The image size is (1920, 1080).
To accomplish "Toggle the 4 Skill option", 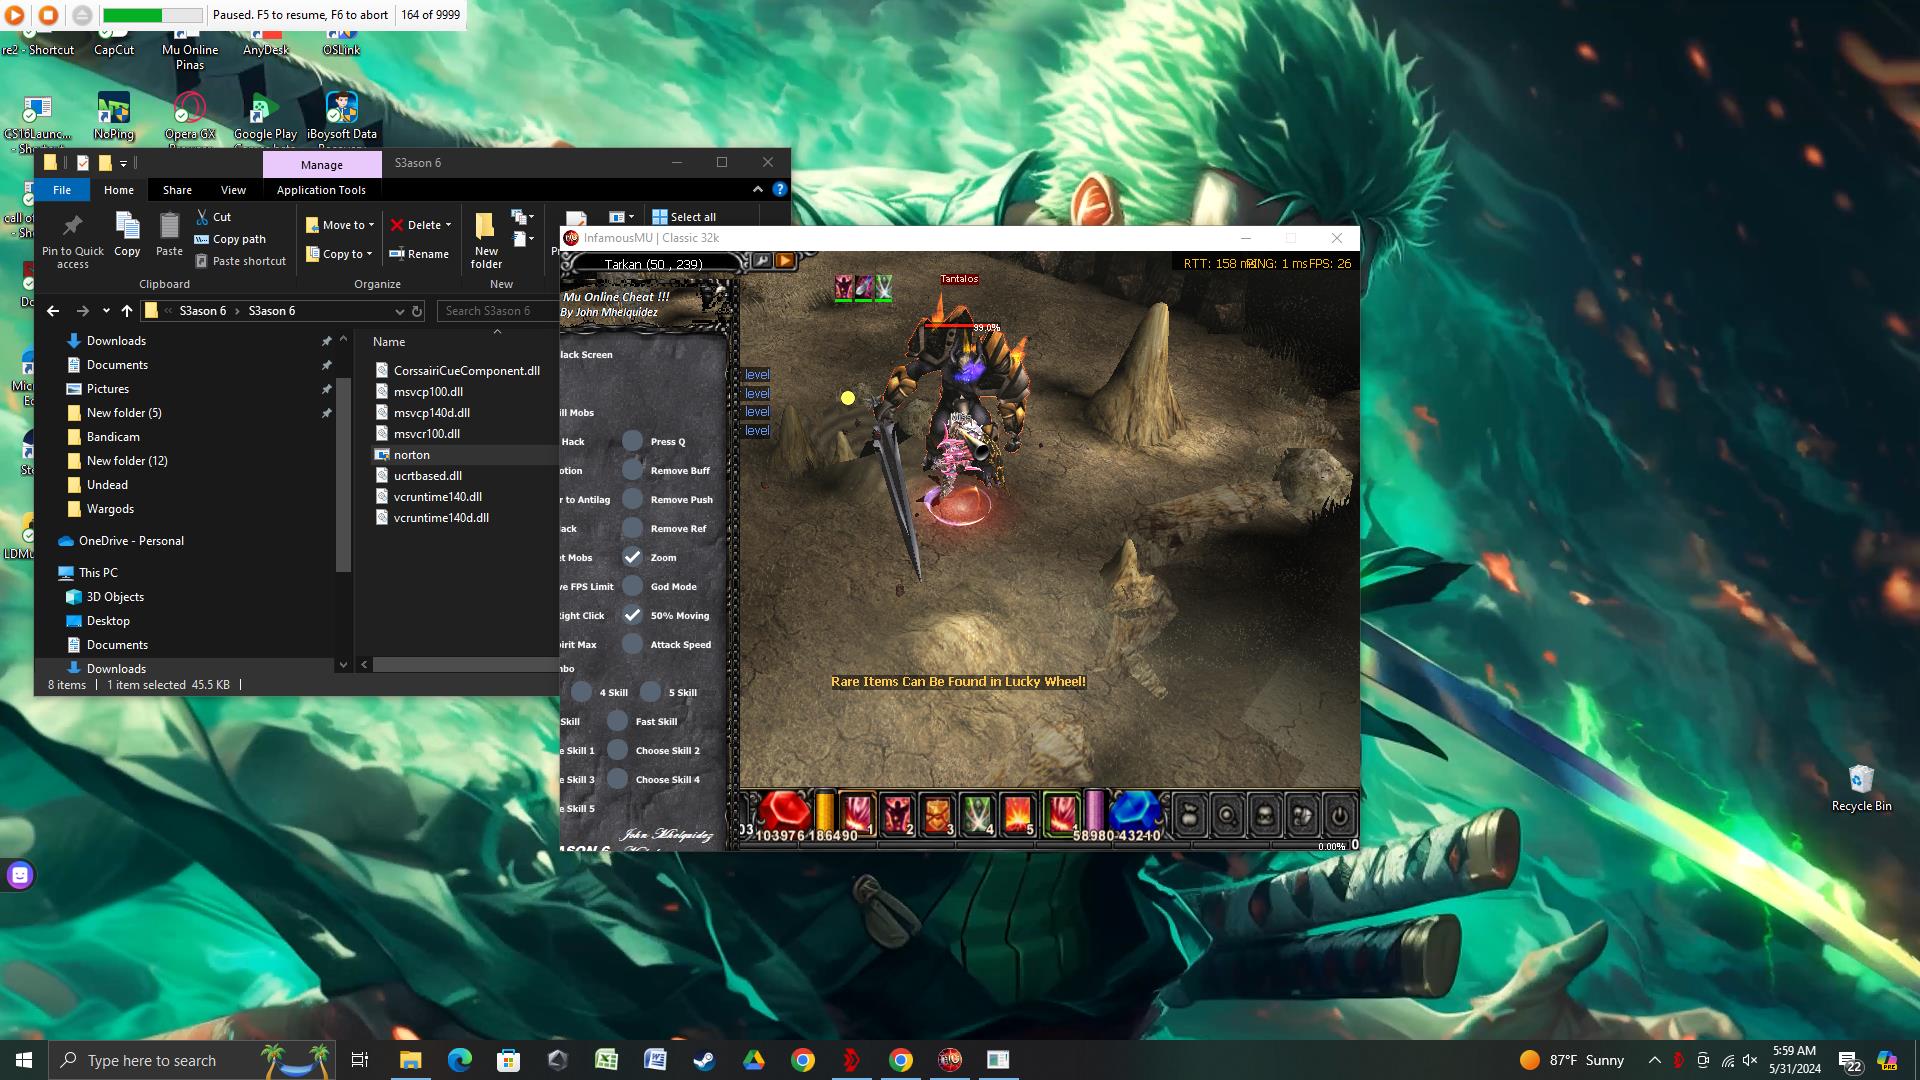I will (582, 692).
